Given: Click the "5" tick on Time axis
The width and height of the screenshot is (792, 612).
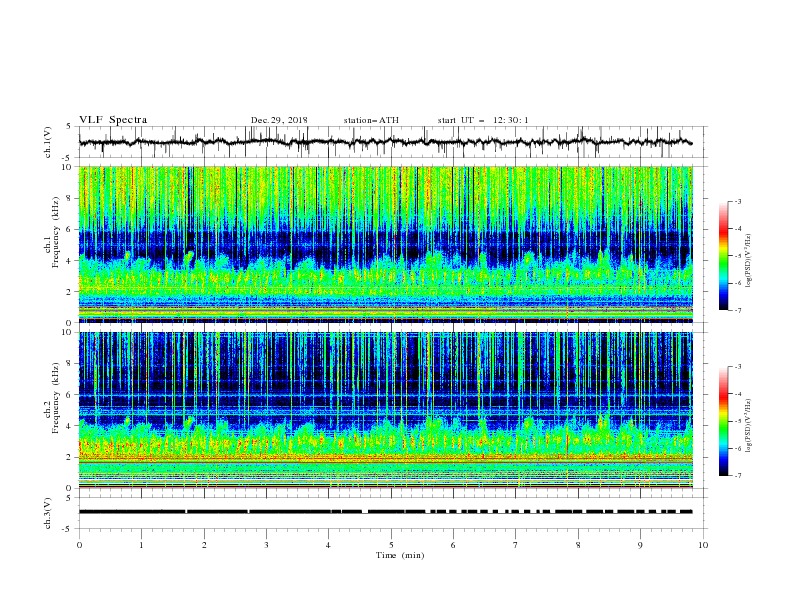Looking at the screenshot, I should (391, 545).
